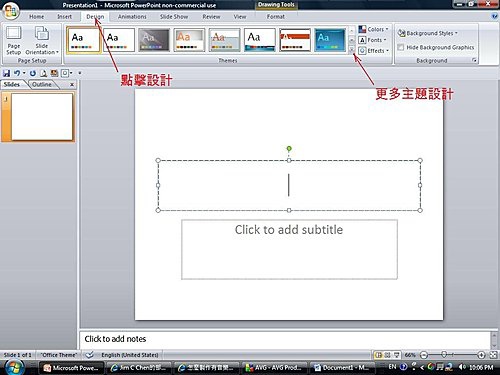
Task: Apply the light blue strikethrough Aa theme
Action: [224, 40]
